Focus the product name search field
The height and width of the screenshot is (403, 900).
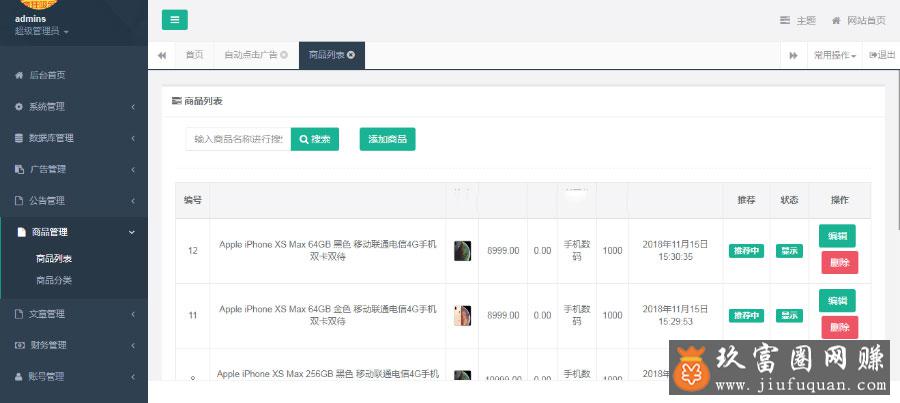click(x=238, y=140)
